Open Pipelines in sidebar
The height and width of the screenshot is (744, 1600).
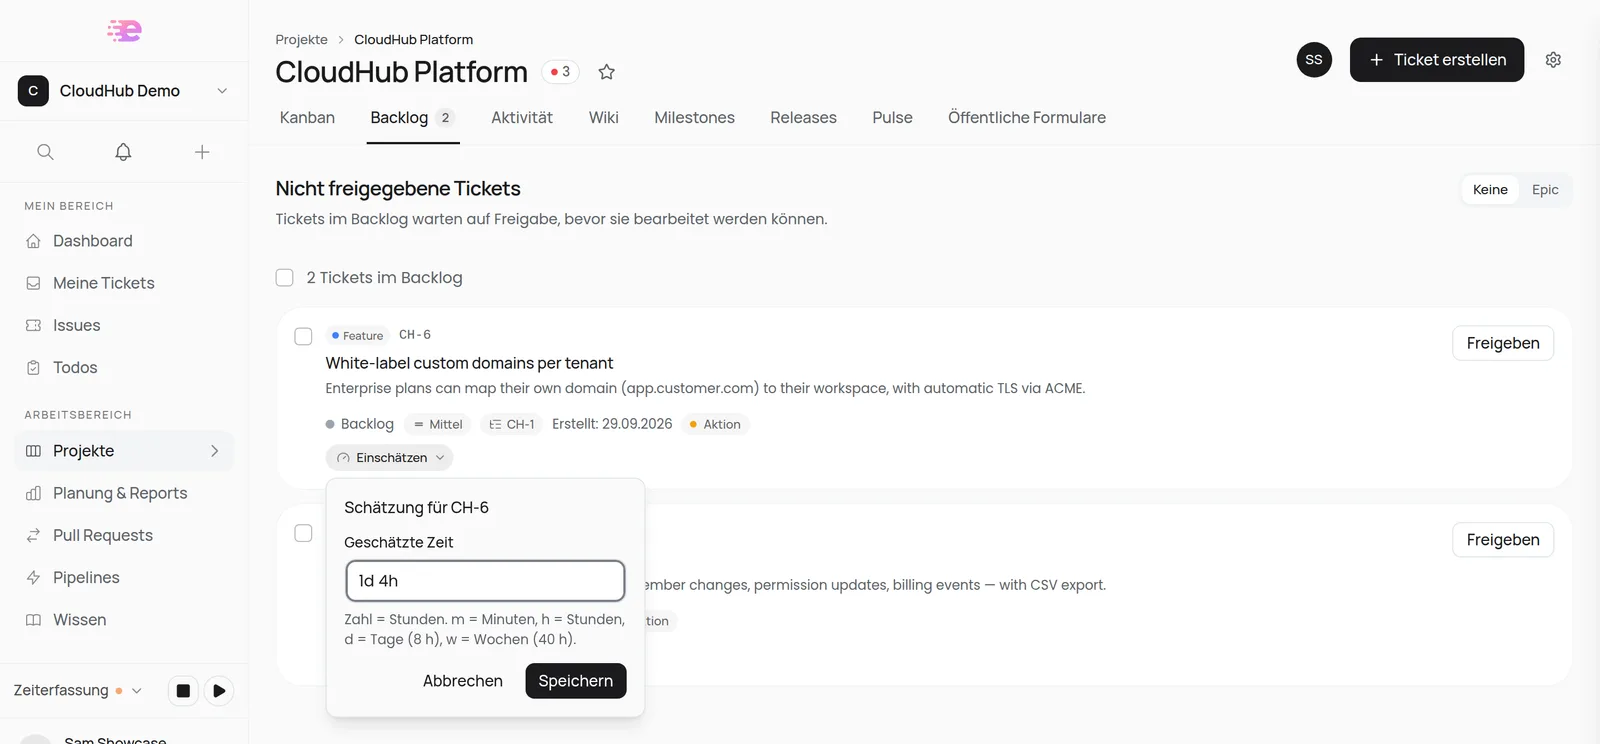tap(124, 577)
